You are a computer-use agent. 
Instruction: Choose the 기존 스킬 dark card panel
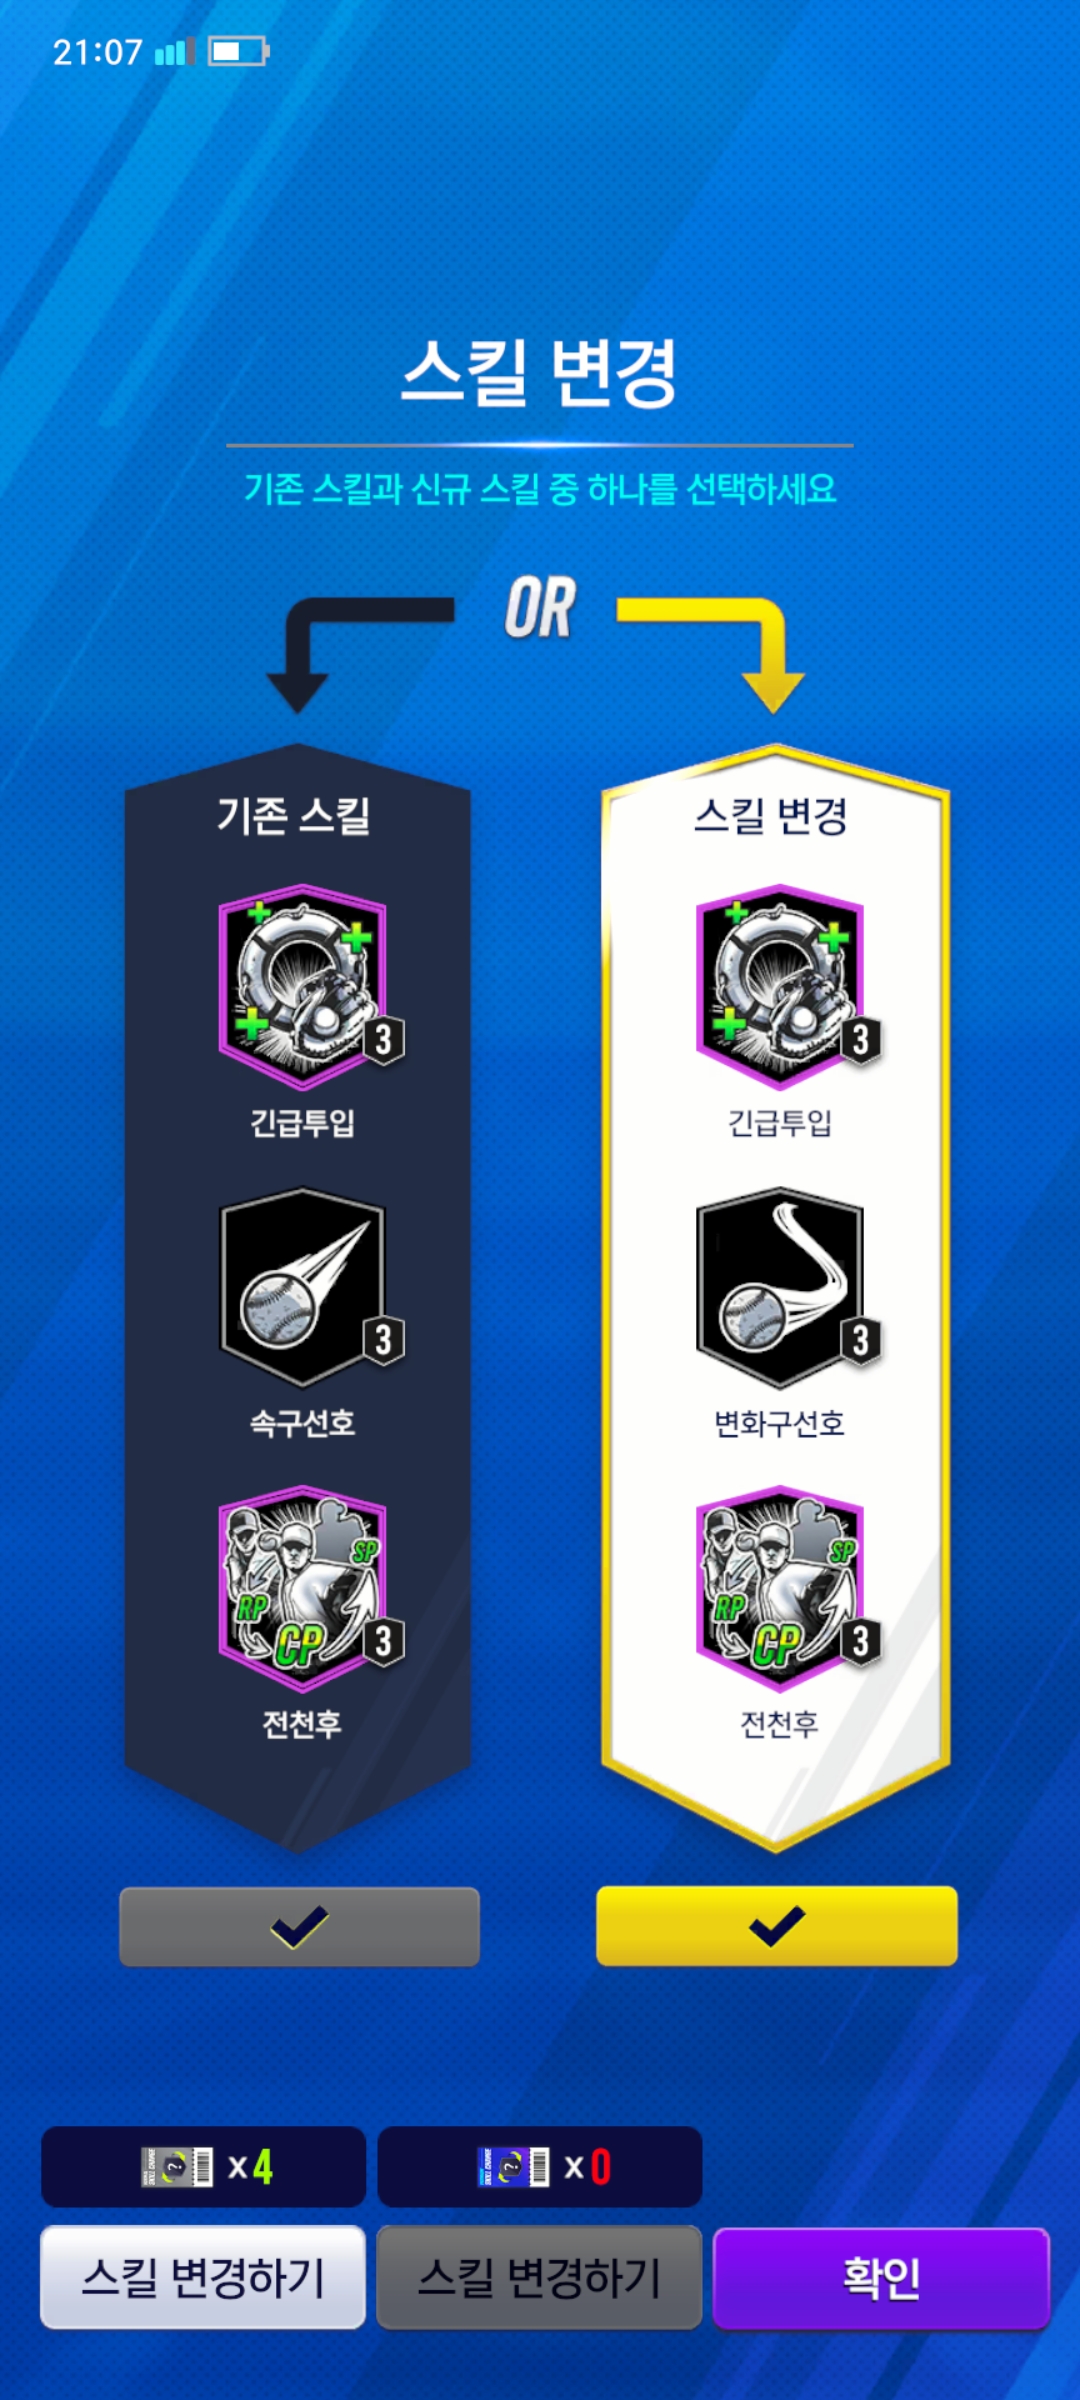[298, 1297]
